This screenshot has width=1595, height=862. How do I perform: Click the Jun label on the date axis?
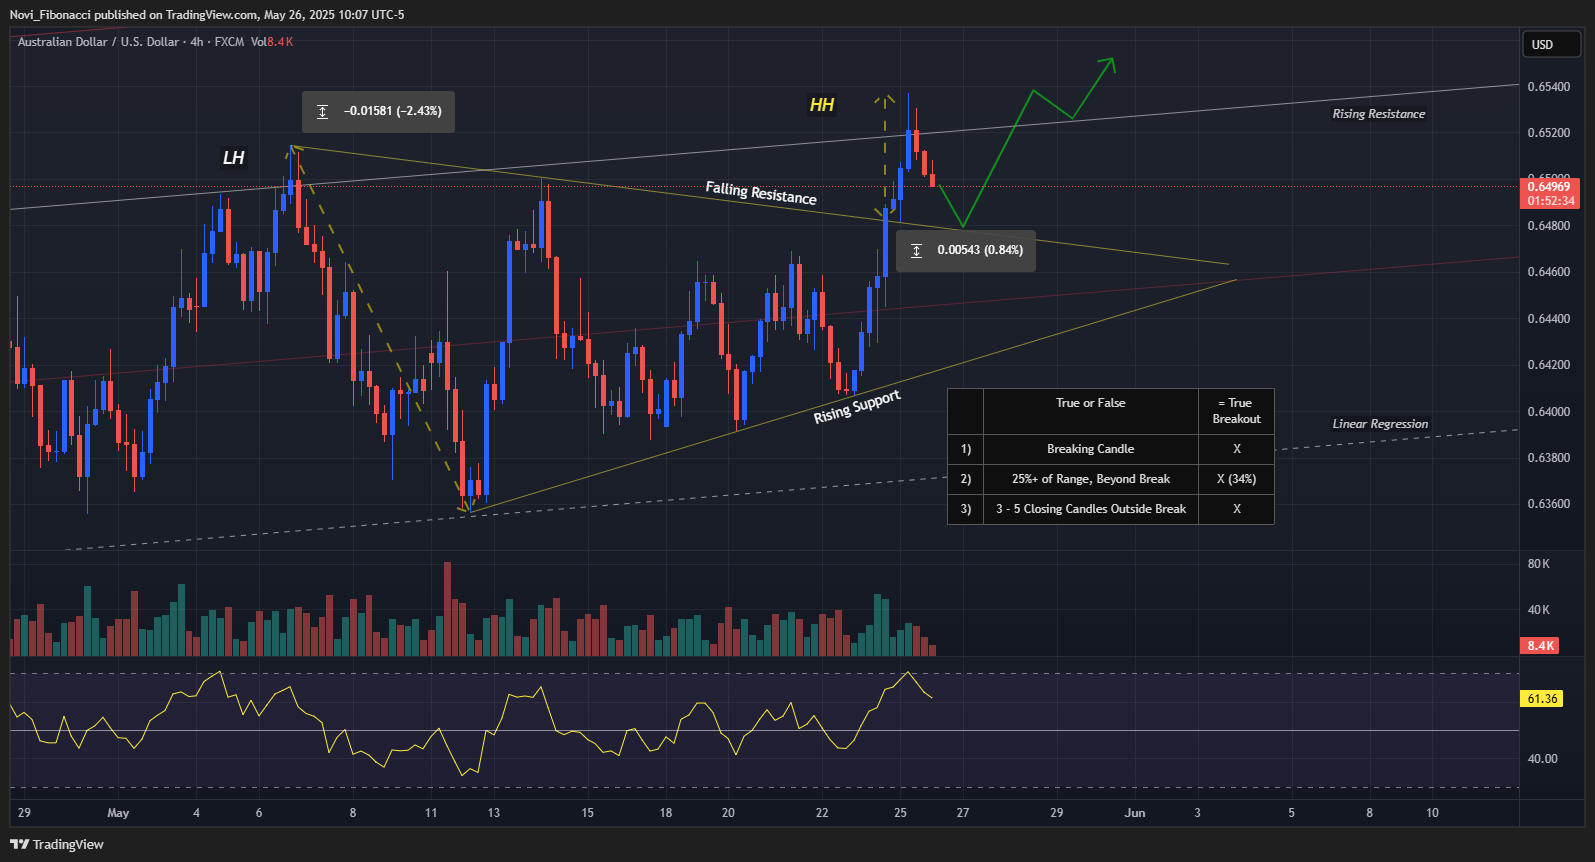(x=1134, y=813)
